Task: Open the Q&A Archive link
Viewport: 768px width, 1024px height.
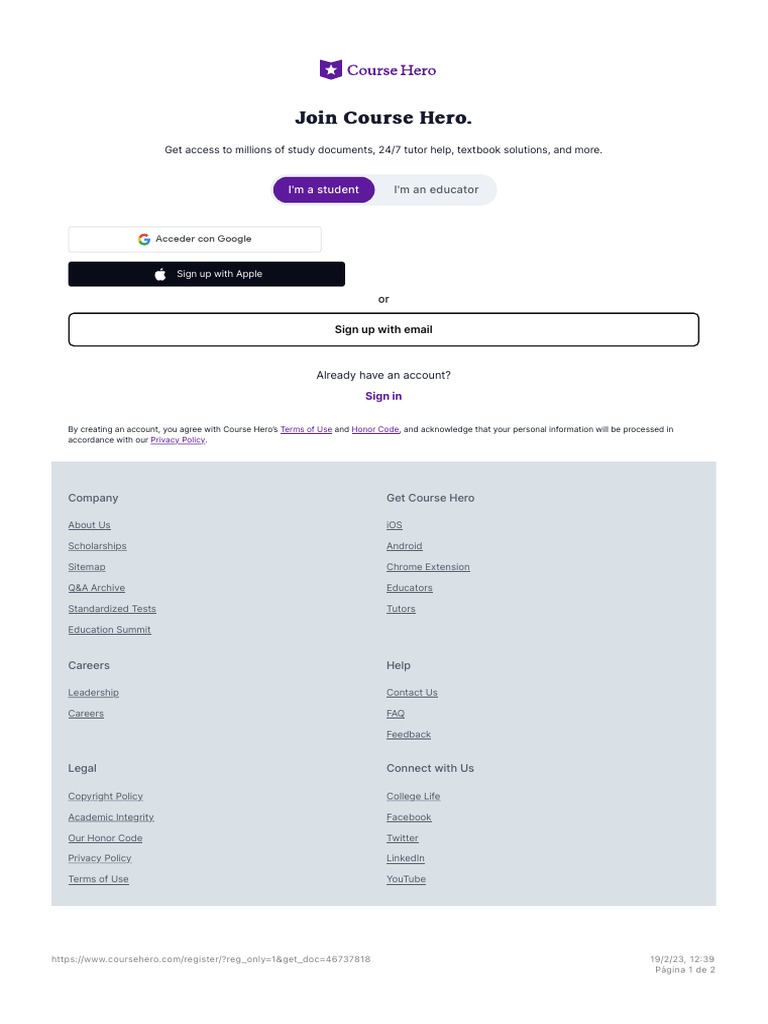Action: point(96,588)
